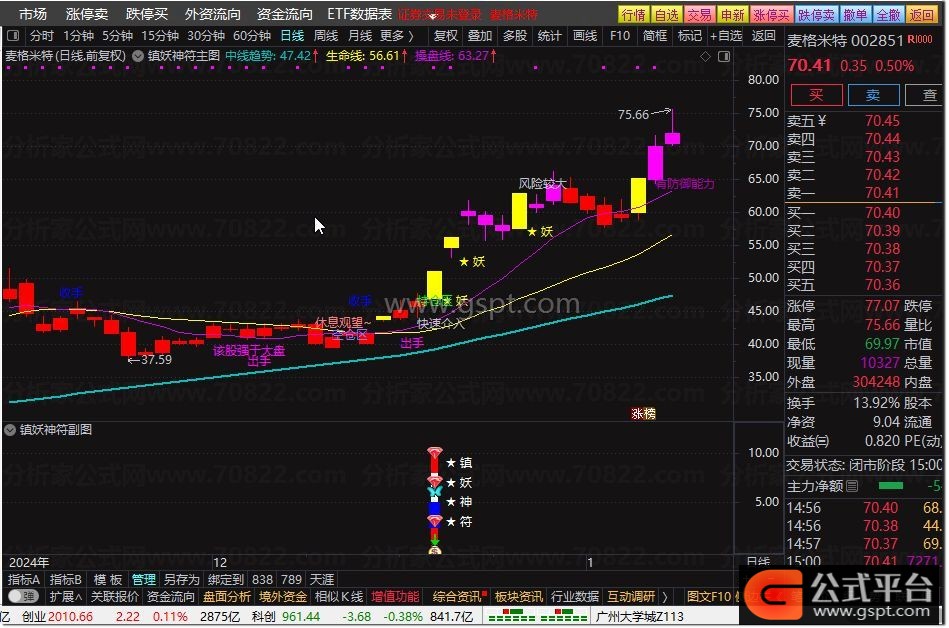Screen dimensions: 949x628
Task: Open the 资金流向 menu at top
Action: tap(284, 14)
